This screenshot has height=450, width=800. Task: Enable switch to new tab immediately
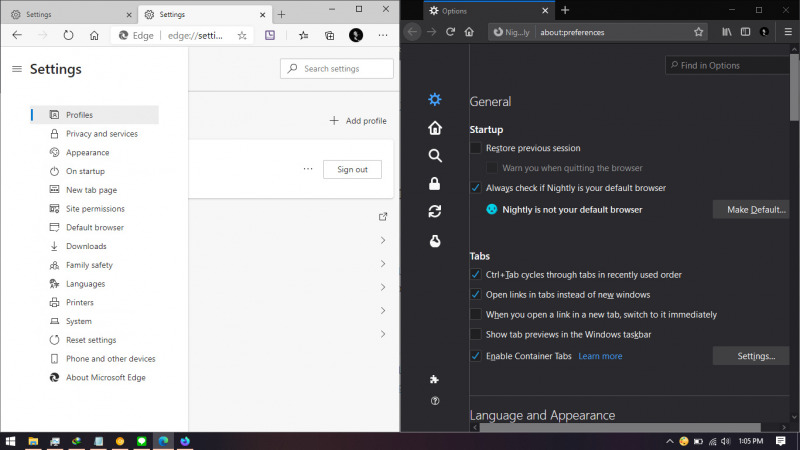tap(475, 314)
